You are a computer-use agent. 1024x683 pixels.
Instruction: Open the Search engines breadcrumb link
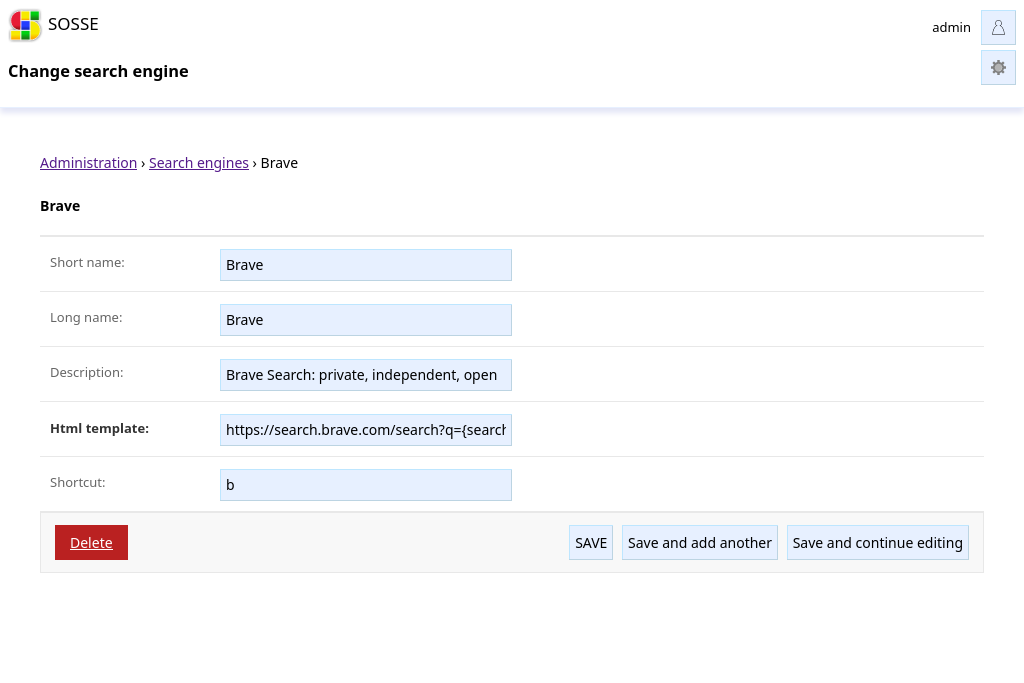pos(199,163)
